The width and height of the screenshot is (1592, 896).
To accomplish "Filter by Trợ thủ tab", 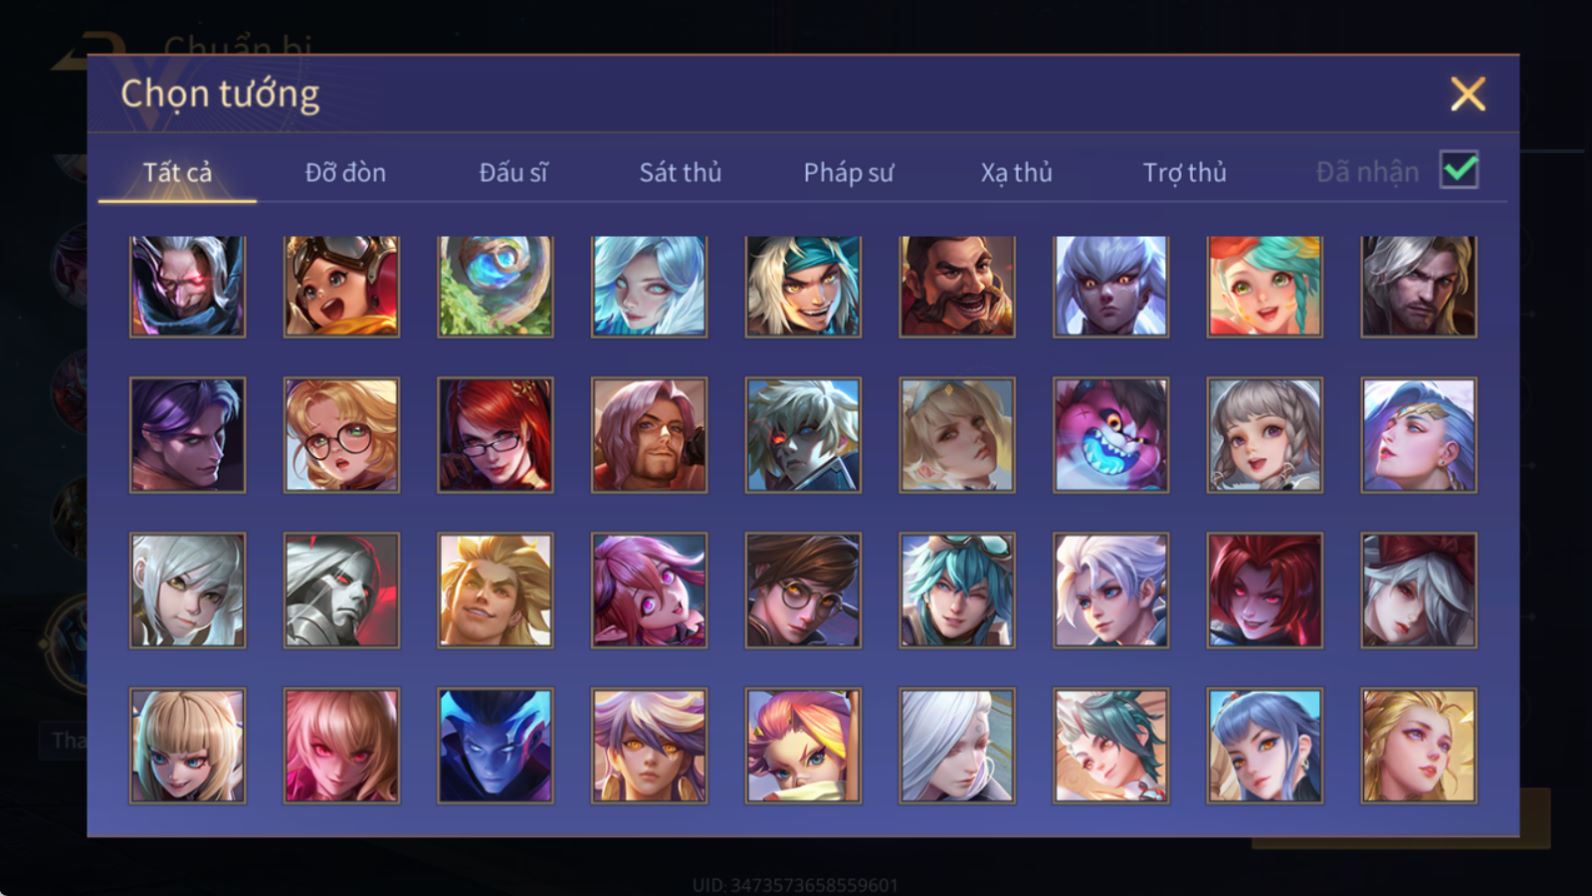I will [1184, 172].
